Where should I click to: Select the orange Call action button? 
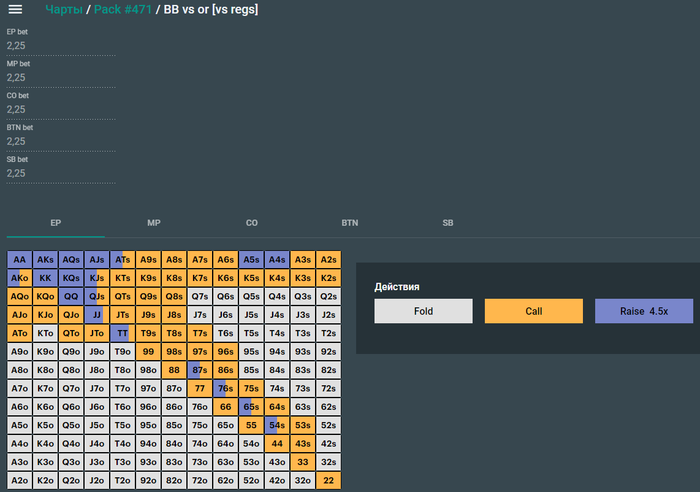pyautogui.click(x=533, y=311)
